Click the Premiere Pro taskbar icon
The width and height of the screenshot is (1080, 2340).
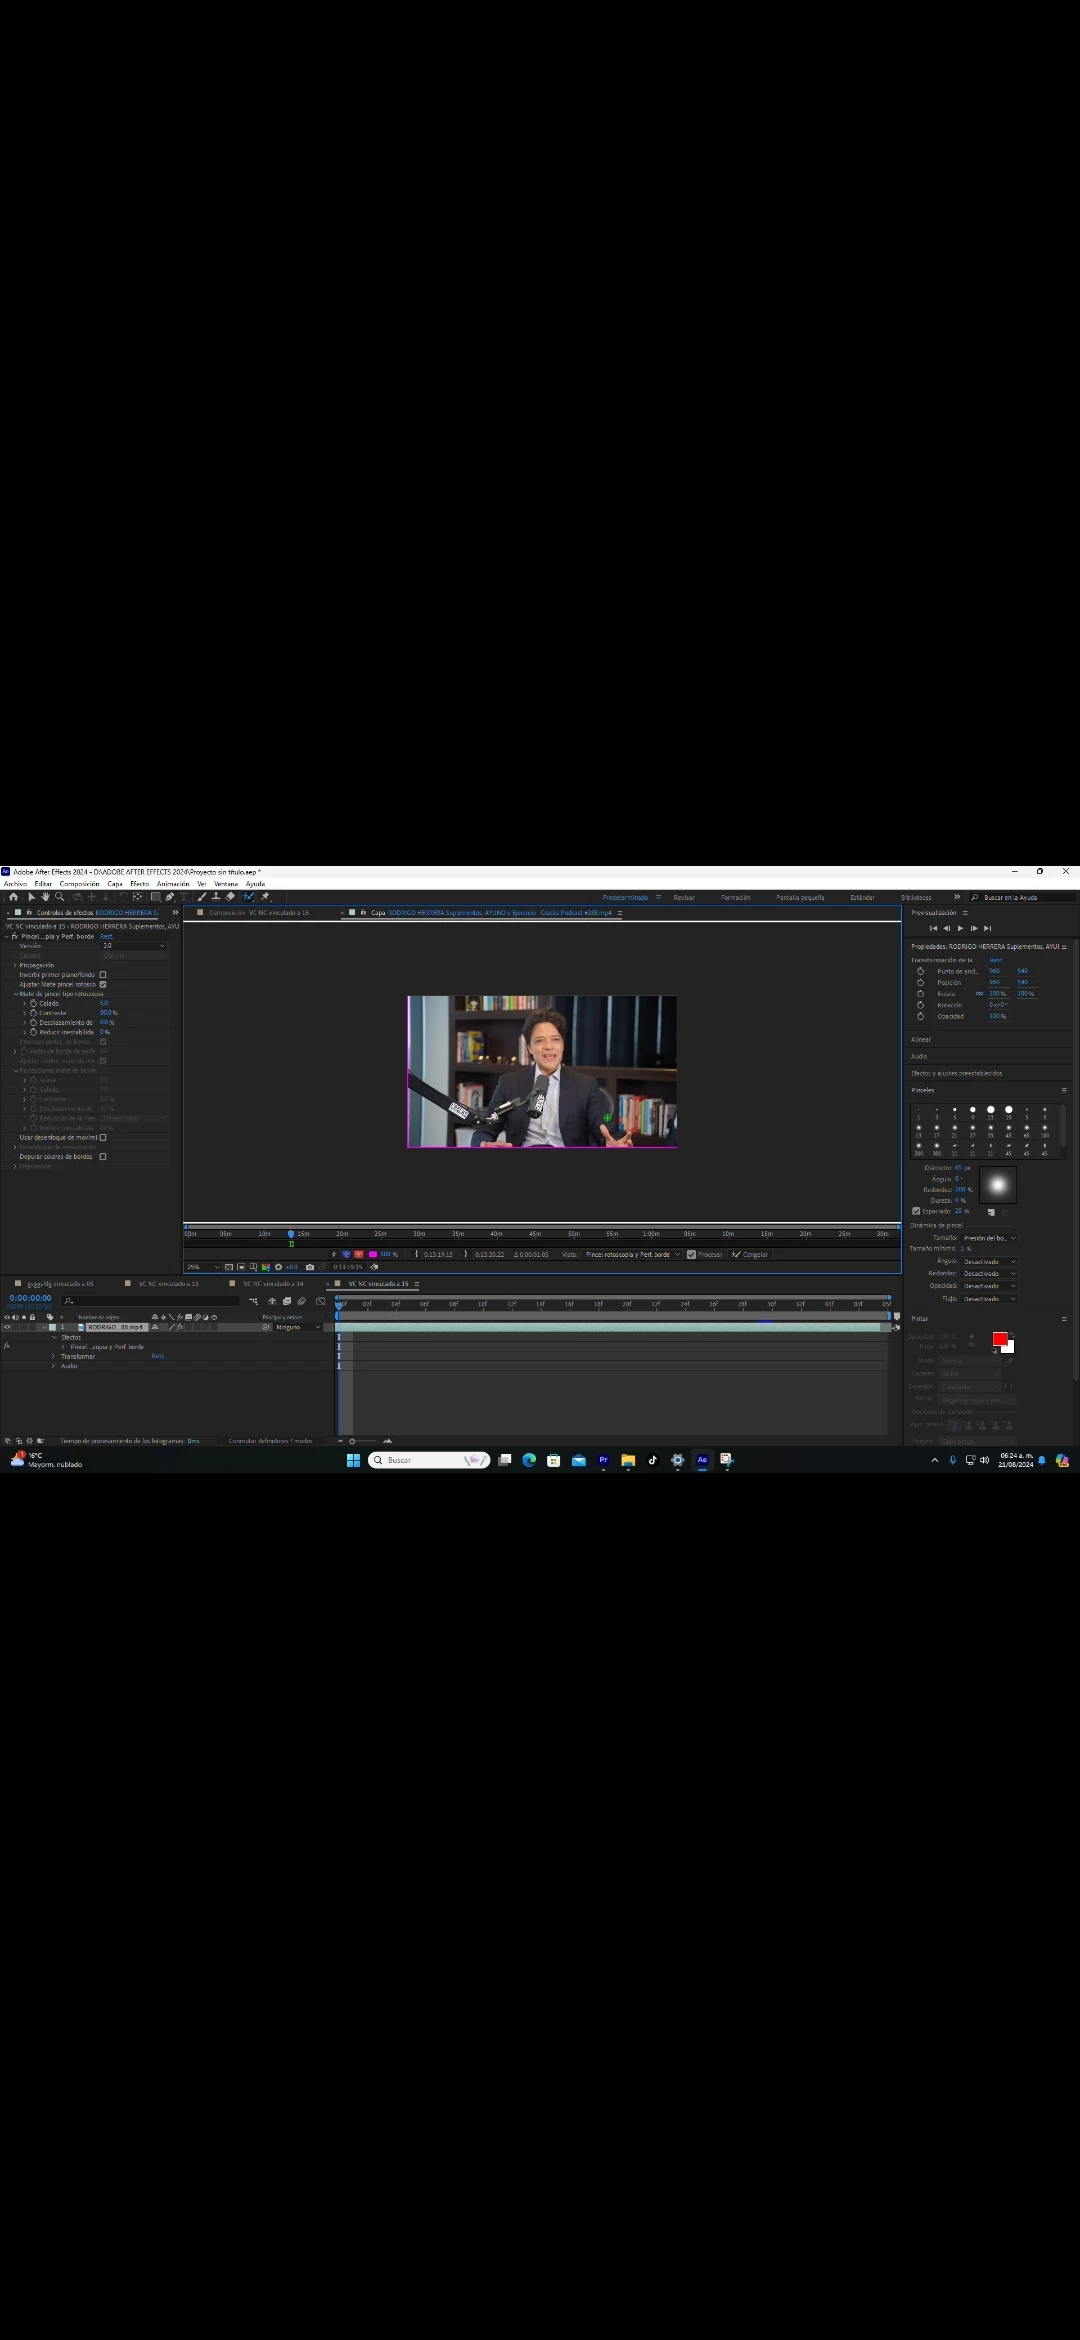point(603,1460)
